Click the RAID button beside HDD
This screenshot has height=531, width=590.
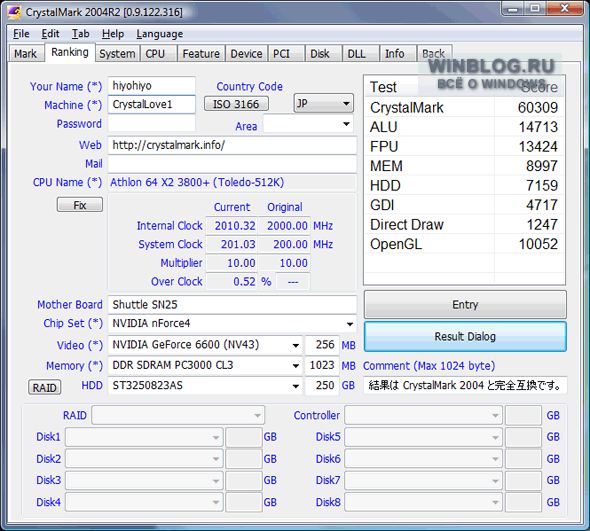tap(44, 387)
